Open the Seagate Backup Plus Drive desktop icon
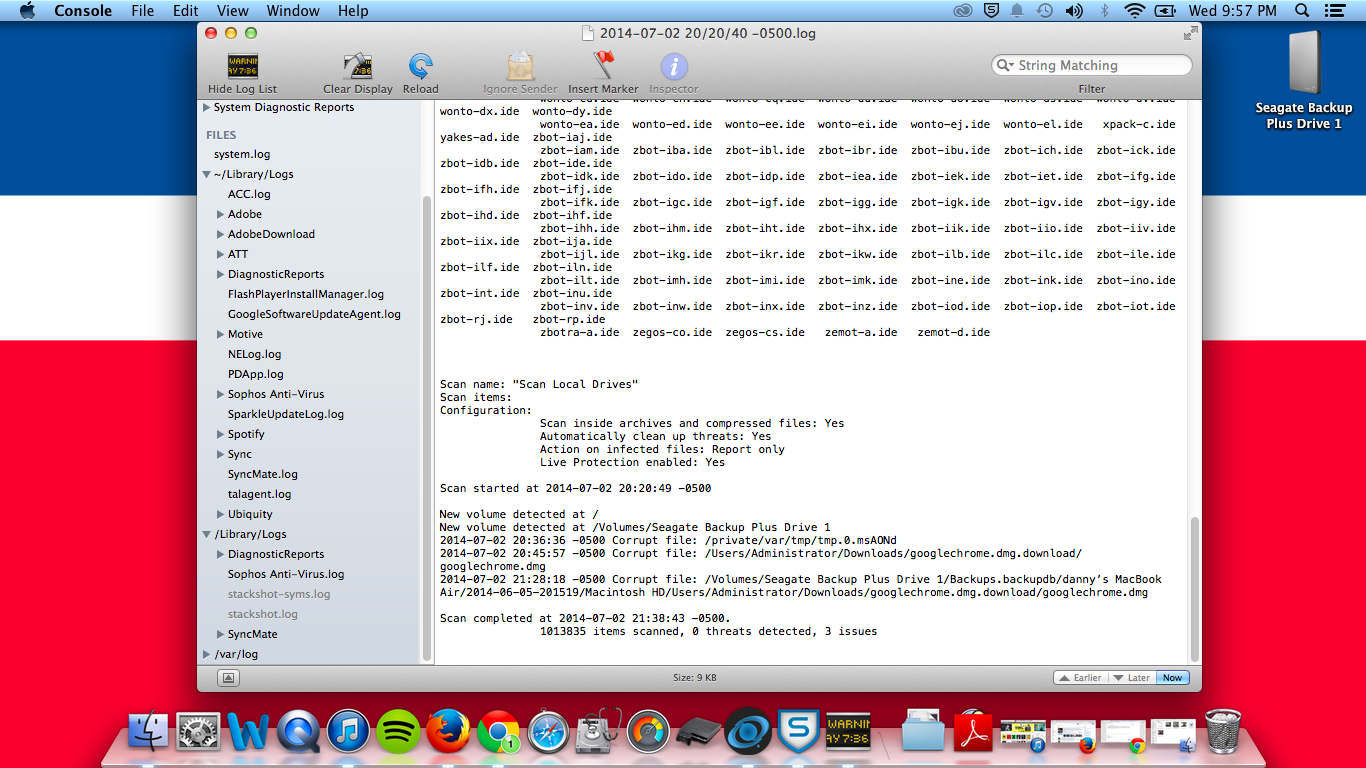 coord(1304,65)
